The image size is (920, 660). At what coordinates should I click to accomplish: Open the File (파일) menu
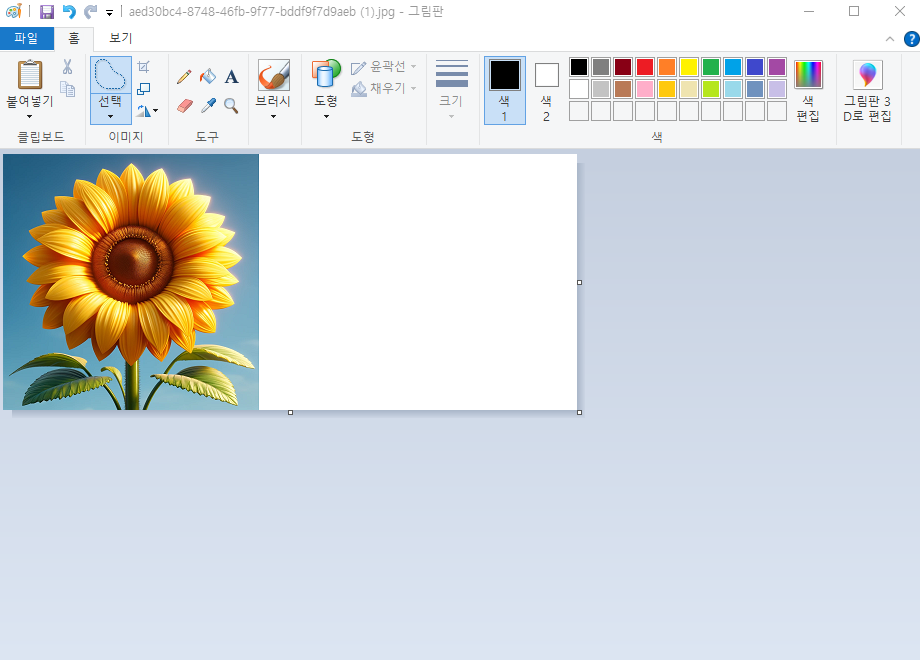(26, 38)
